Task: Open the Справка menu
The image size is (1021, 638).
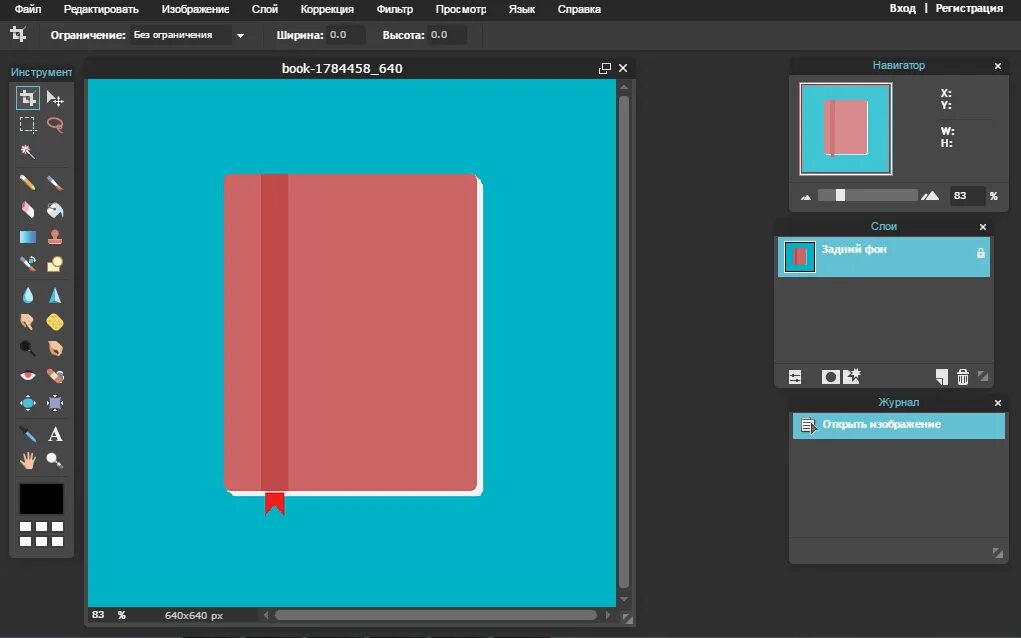Action: click(x=579, y=9)
